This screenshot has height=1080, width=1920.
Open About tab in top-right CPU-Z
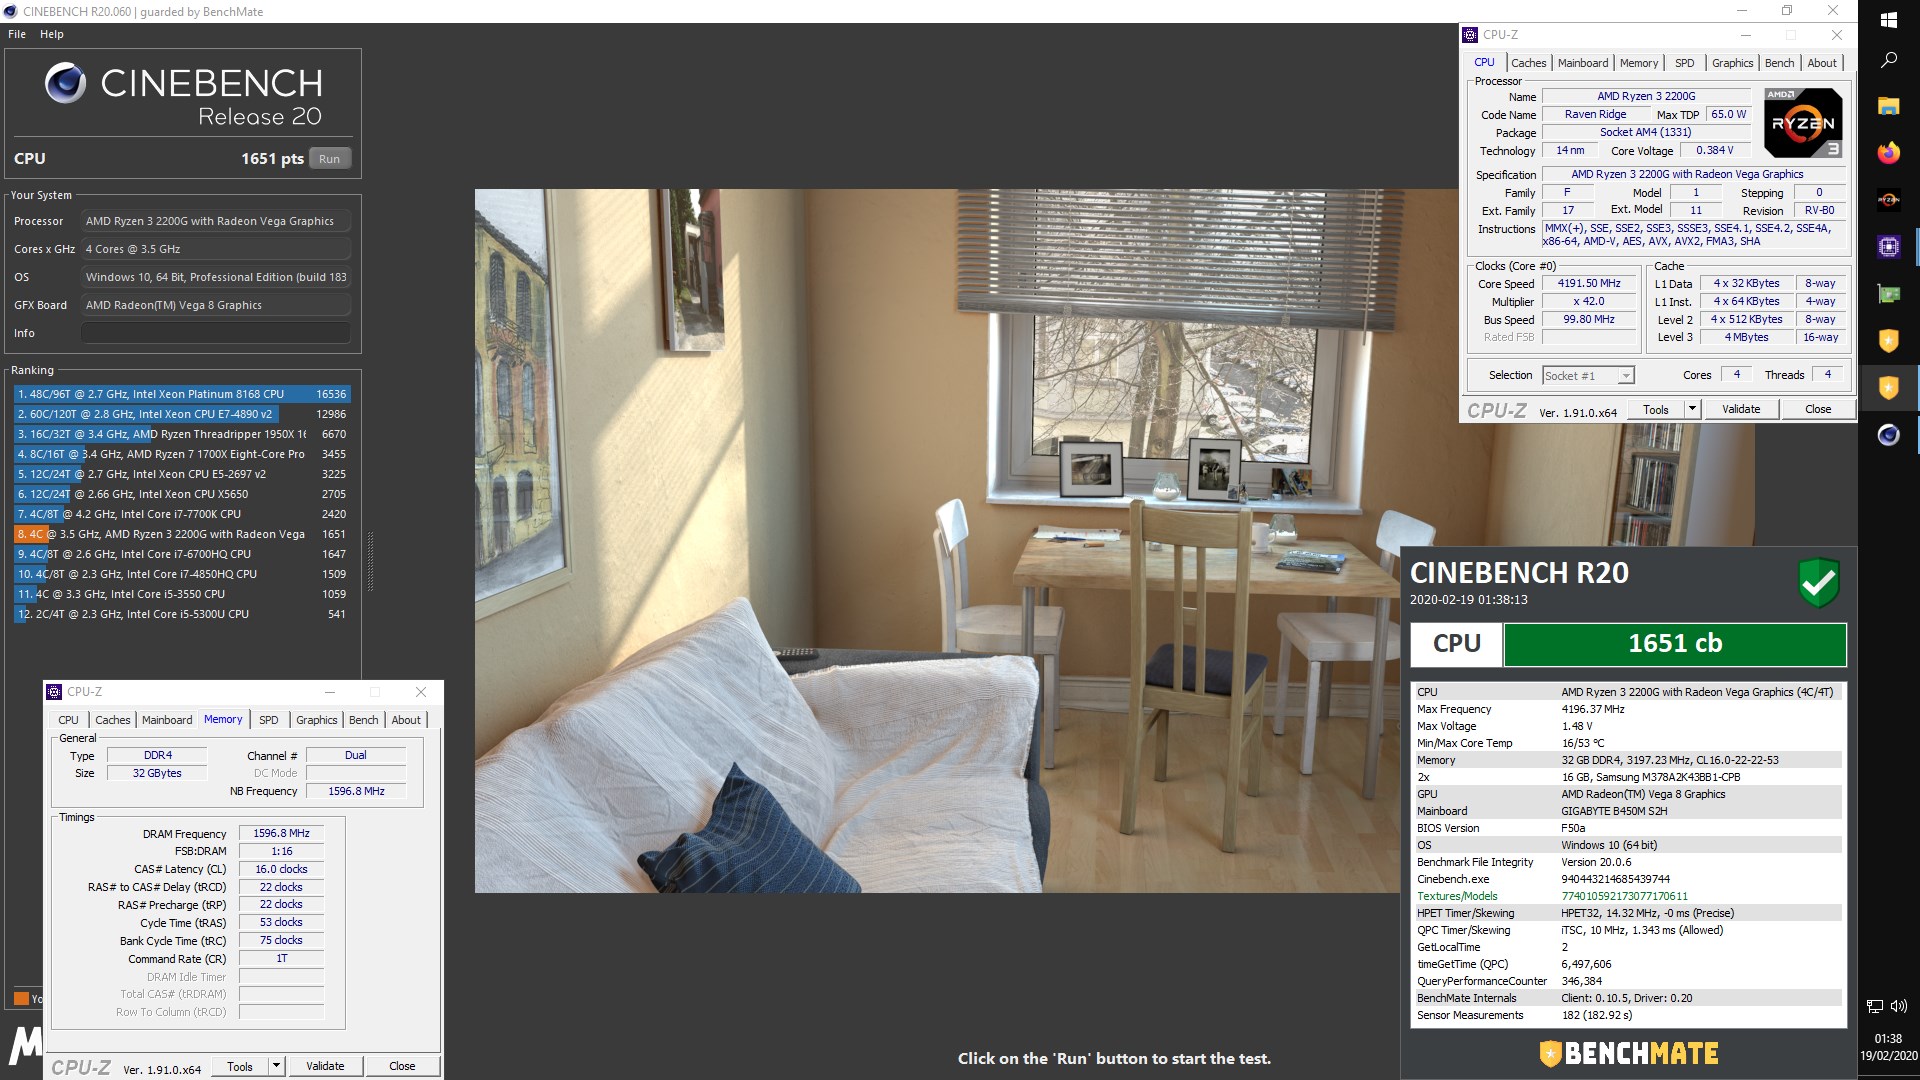point(1822,63)
